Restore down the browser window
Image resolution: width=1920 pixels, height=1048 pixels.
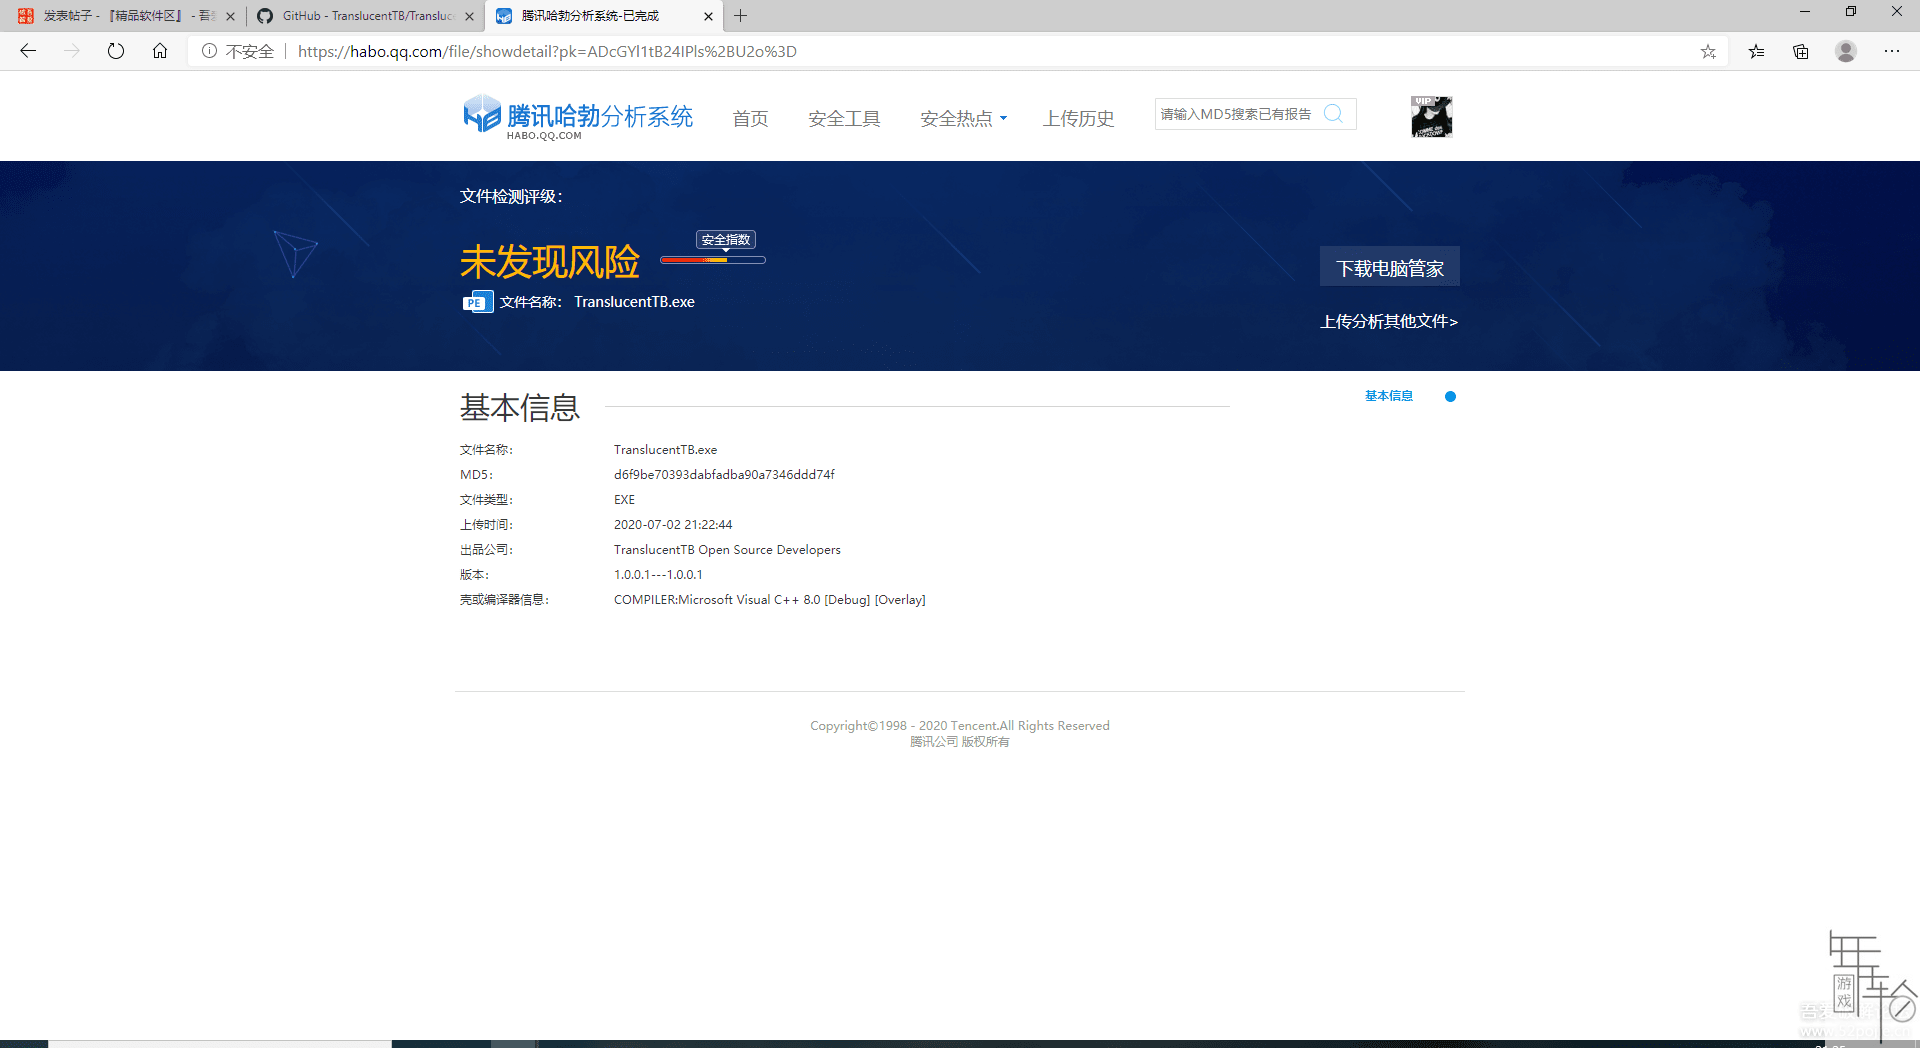coord(1851,12)
